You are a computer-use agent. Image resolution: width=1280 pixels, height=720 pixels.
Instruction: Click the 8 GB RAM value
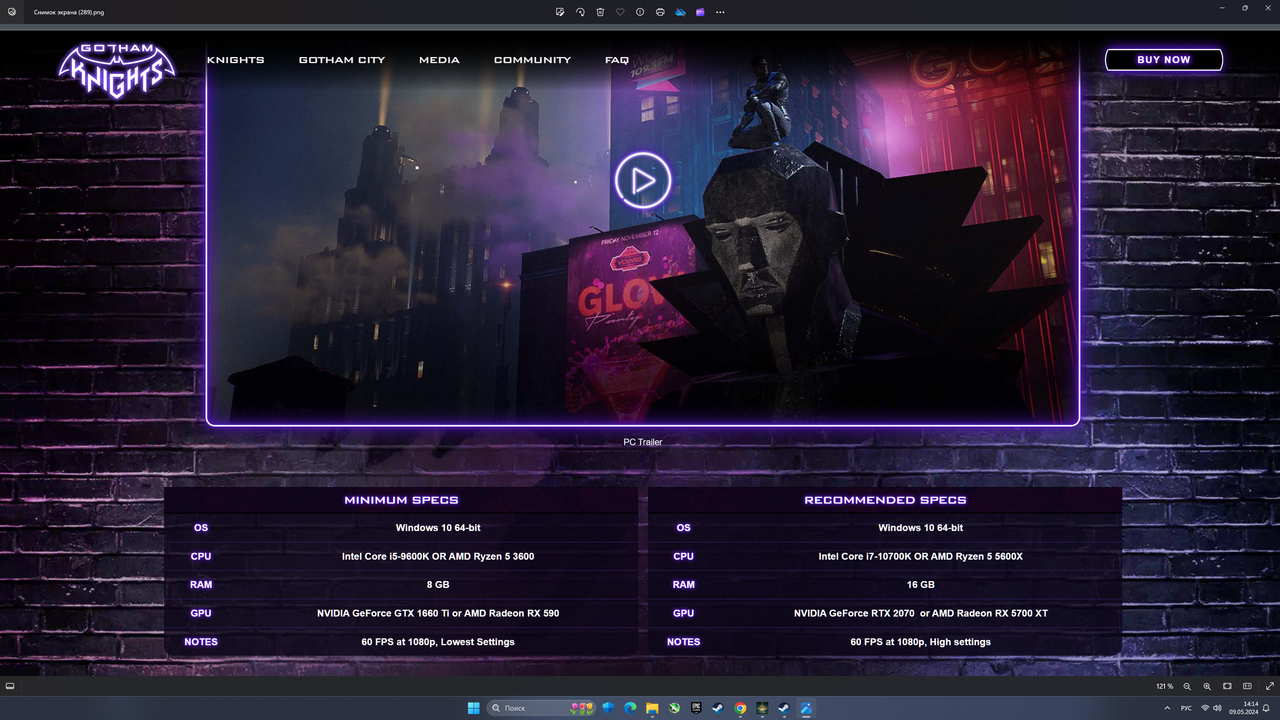[438, 585]
